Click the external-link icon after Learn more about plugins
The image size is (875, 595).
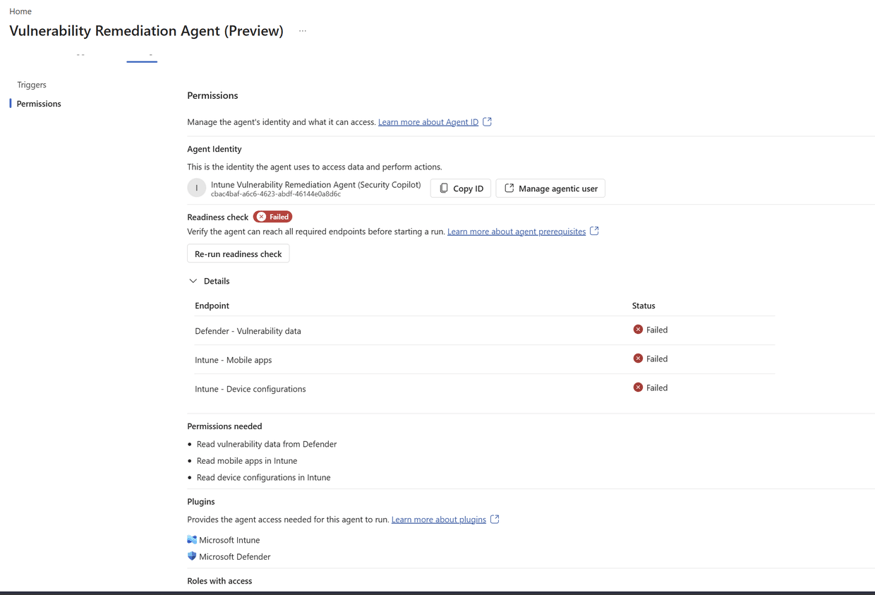click(494, 519)
